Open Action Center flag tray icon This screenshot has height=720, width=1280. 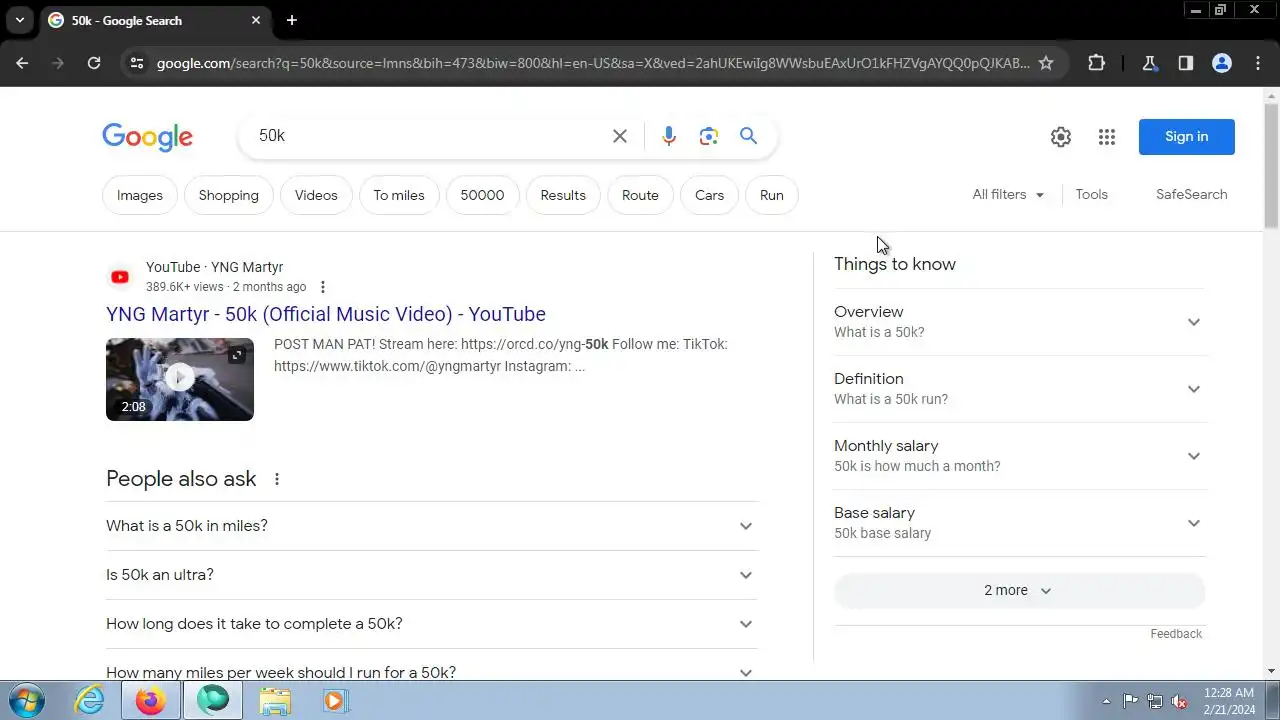click(1130, 701)
